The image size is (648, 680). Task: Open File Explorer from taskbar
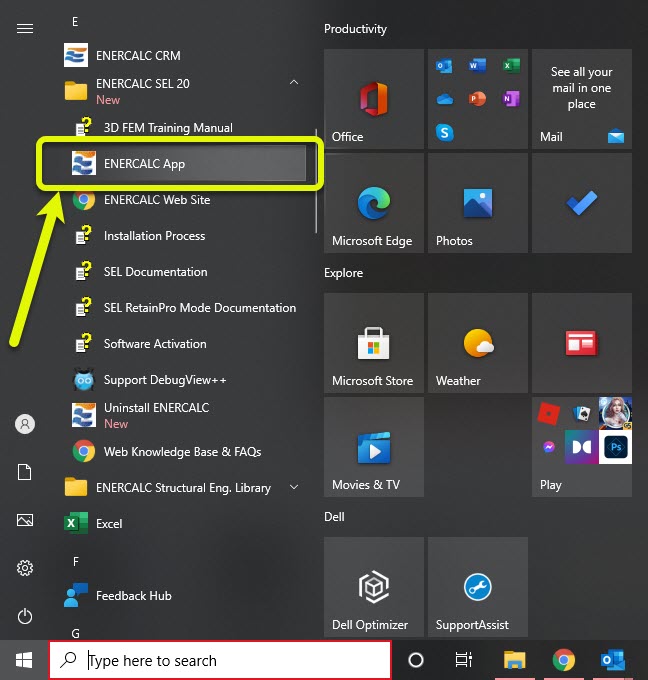514,660
